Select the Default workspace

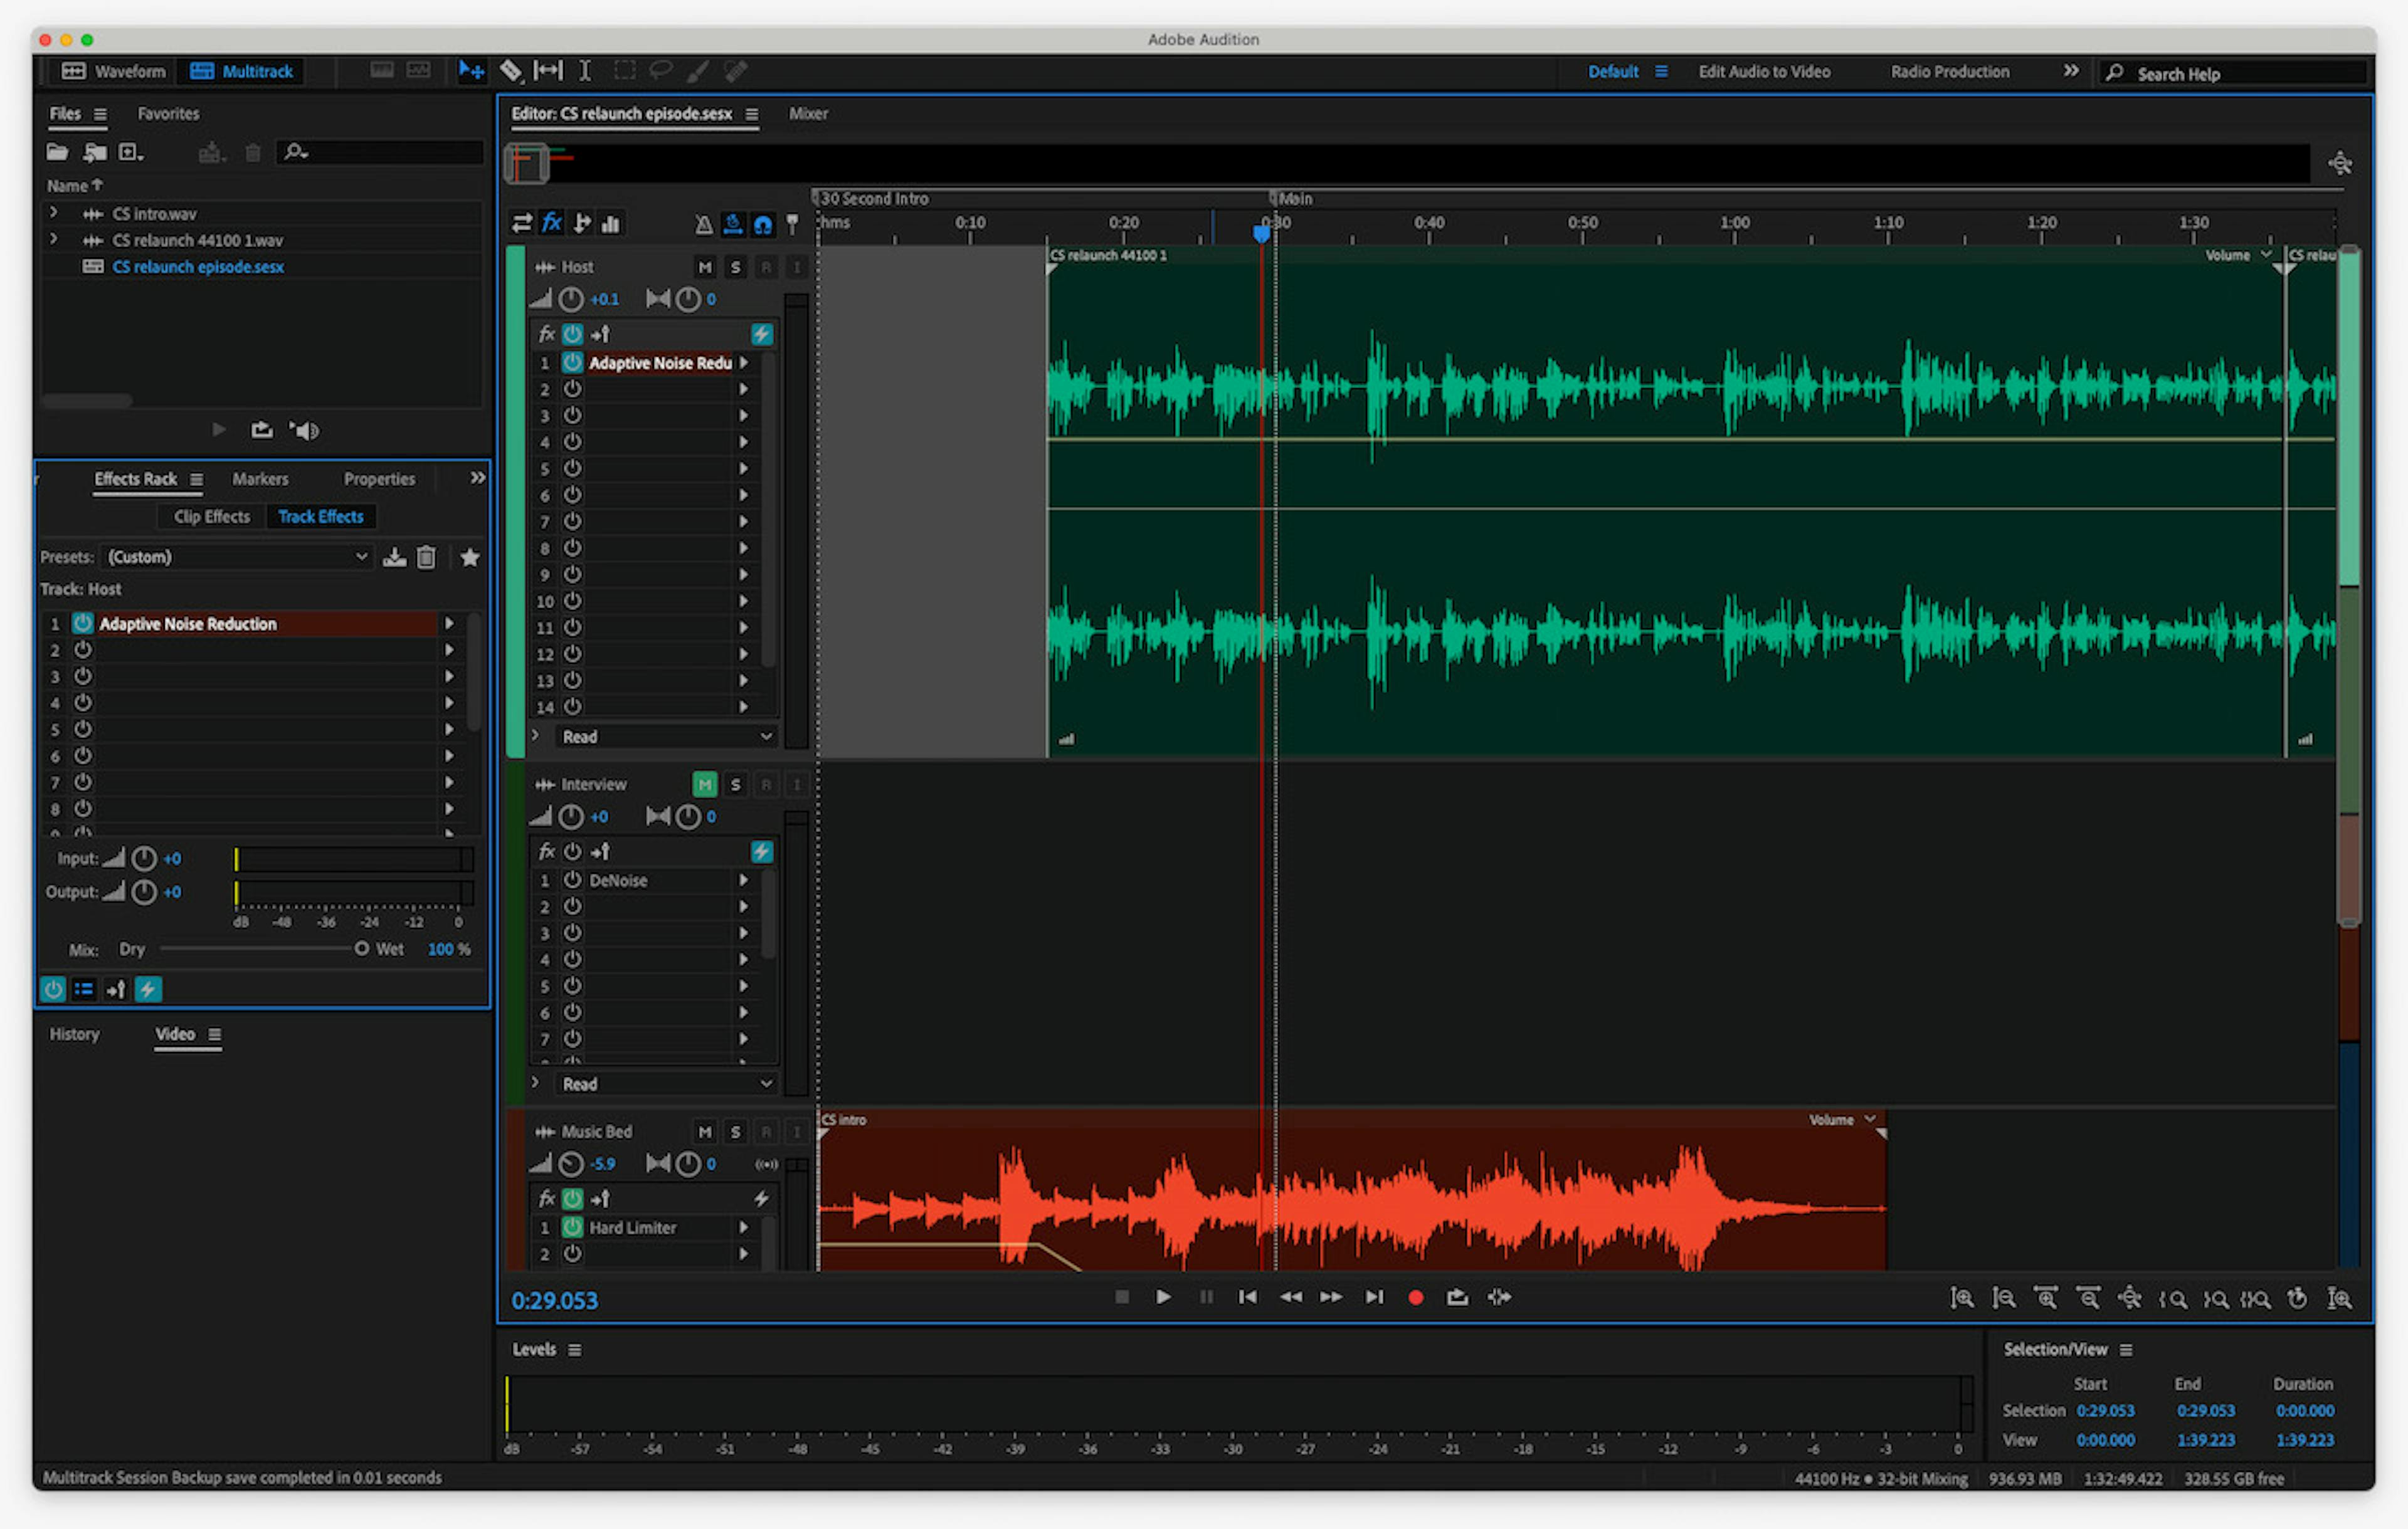(x=1613, y=71)
